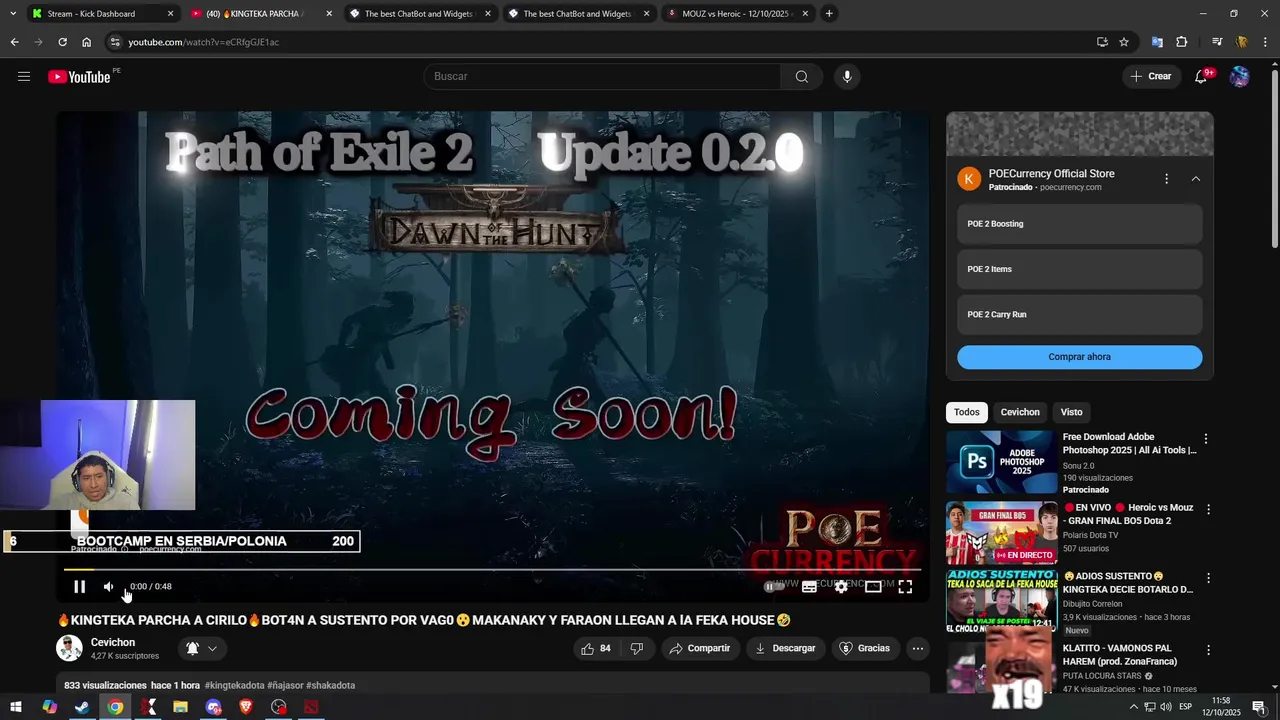Open the notifications bell in the YouTube header

tap(1201, 77)
